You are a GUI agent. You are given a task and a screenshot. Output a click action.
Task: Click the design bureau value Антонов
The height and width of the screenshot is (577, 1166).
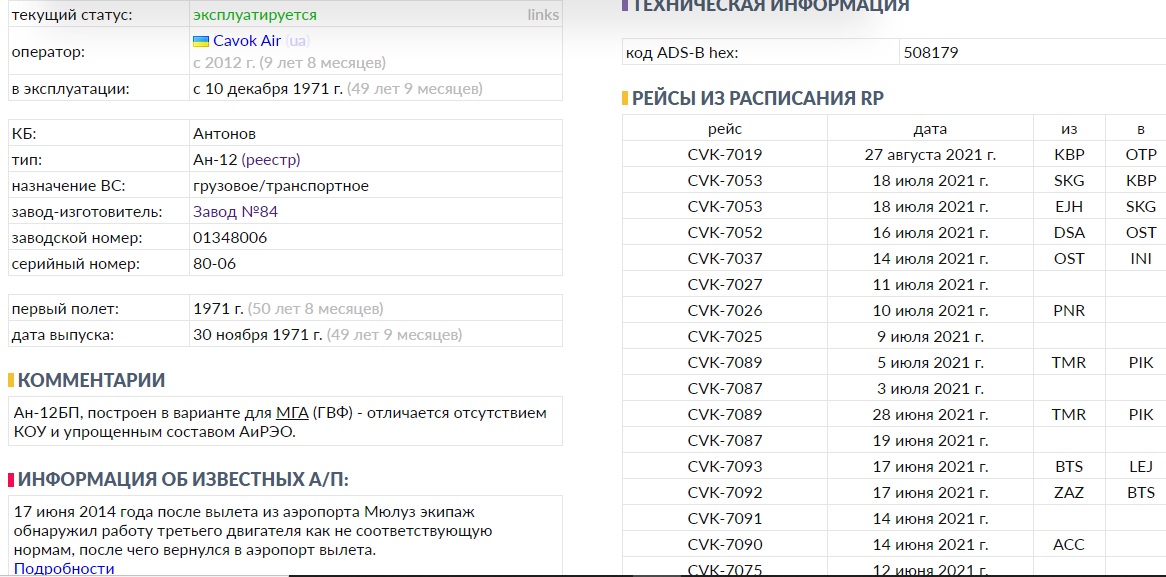click(225, 134)
